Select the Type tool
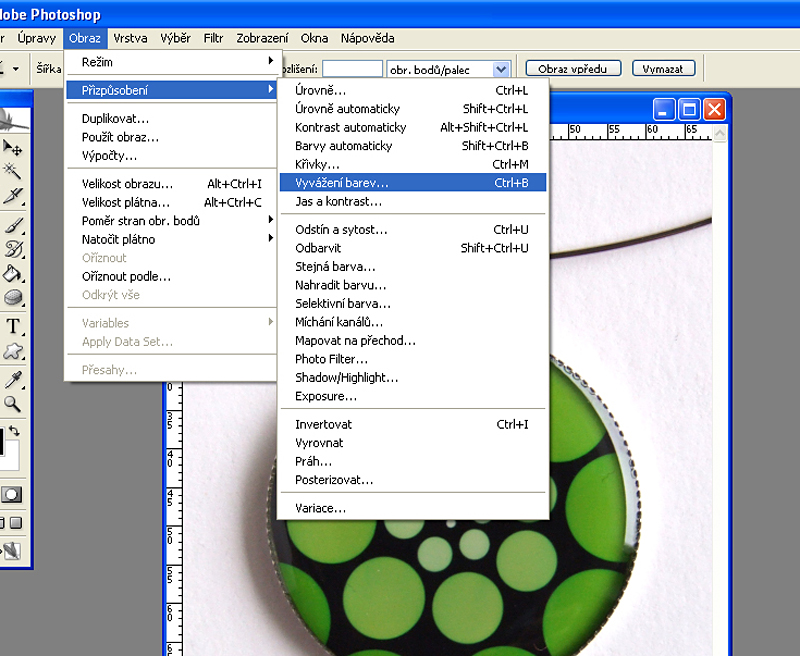 13,326
